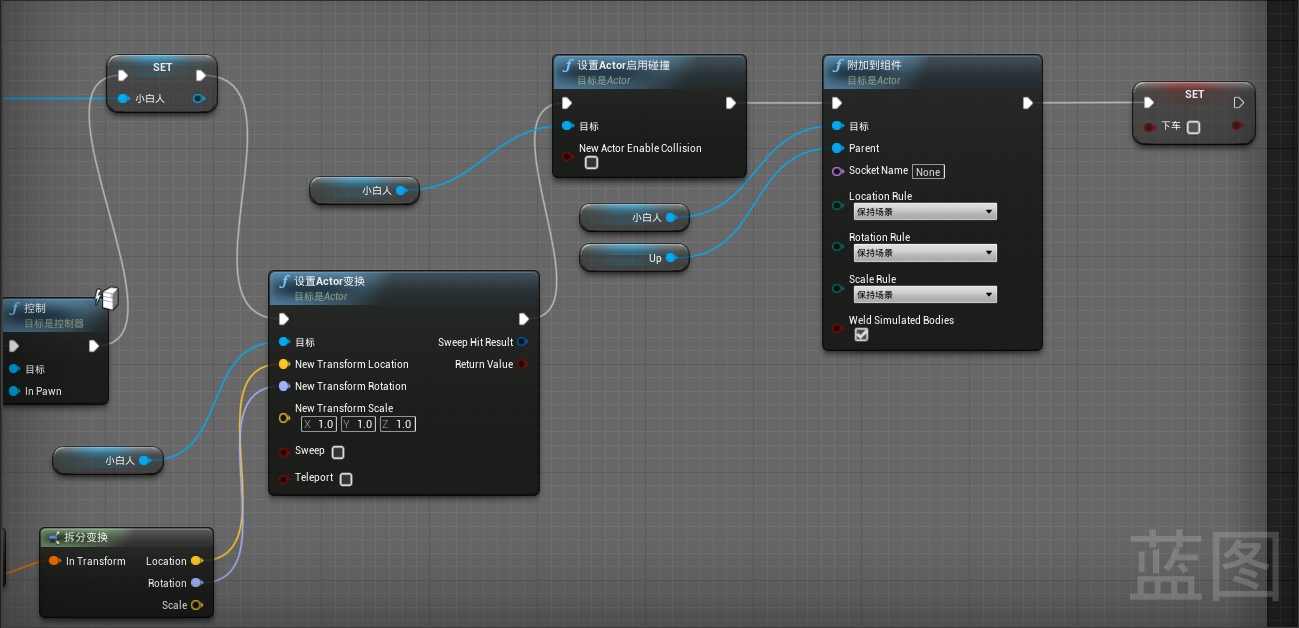Click the New Transform Rotation pin
This screenshot has width=1299, height=628.
pos(285,386)
